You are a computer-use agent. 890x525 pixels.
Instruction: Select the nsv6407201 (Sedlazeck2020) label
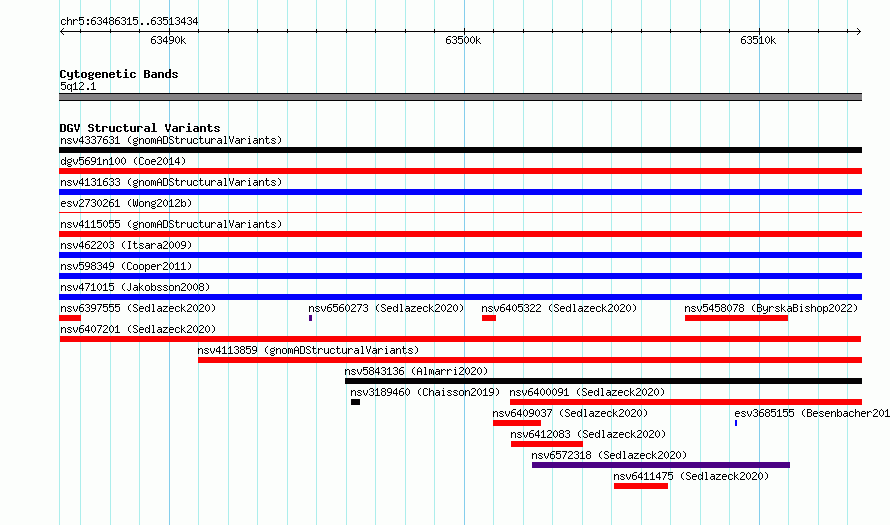tap(138, 329)
